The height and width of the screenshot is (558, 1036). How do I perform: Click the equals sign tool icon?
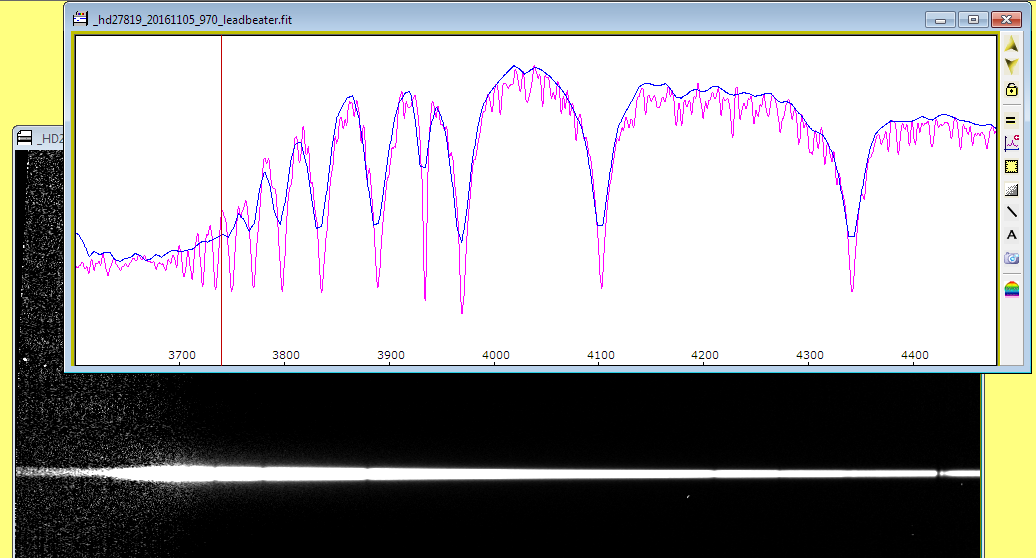pos(1011,119)
